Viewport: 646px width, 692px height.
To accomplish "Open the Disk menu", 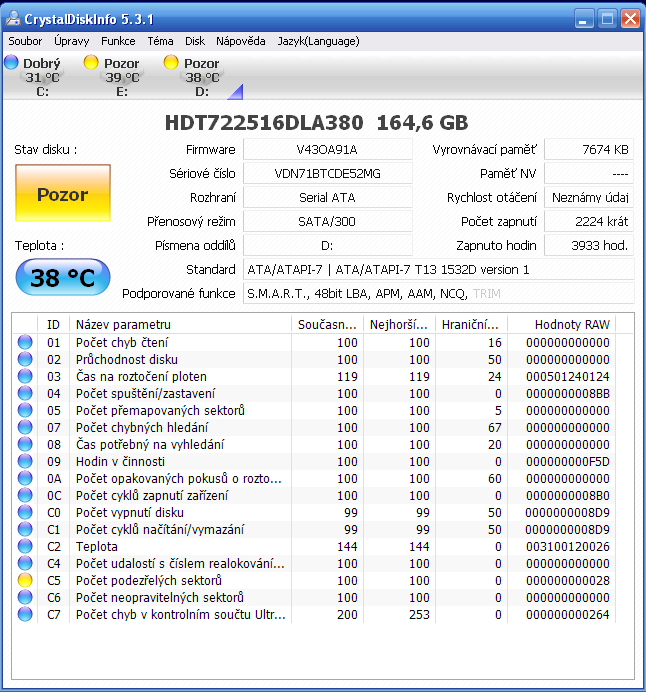I will (195, 41).
